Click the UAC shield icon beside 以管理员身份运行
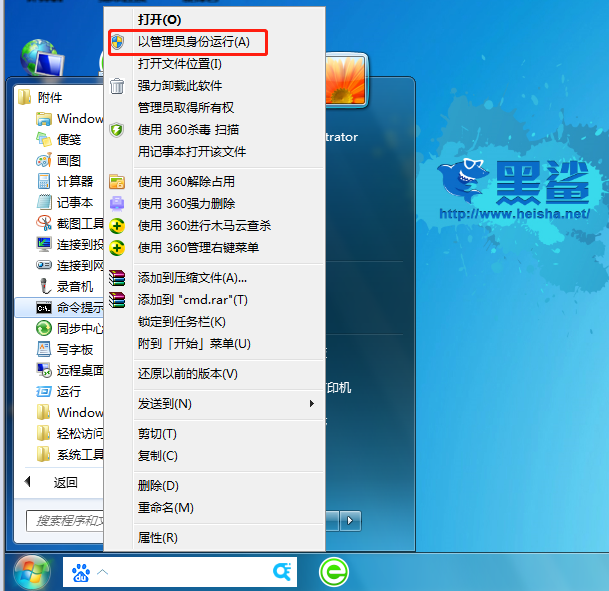 click(x=117, y=42)
